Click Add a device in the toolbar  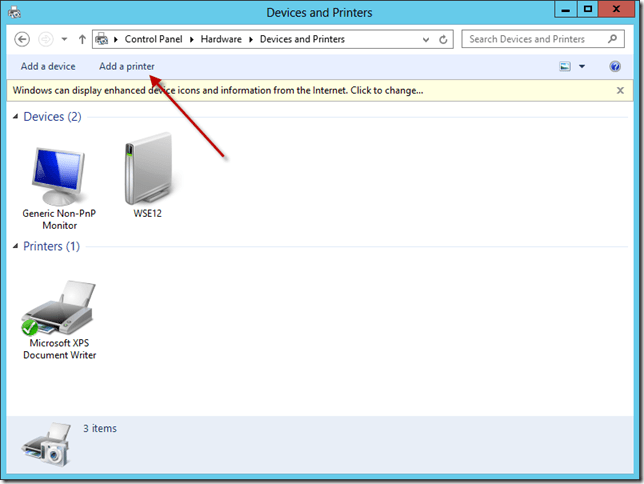point(48,66)
